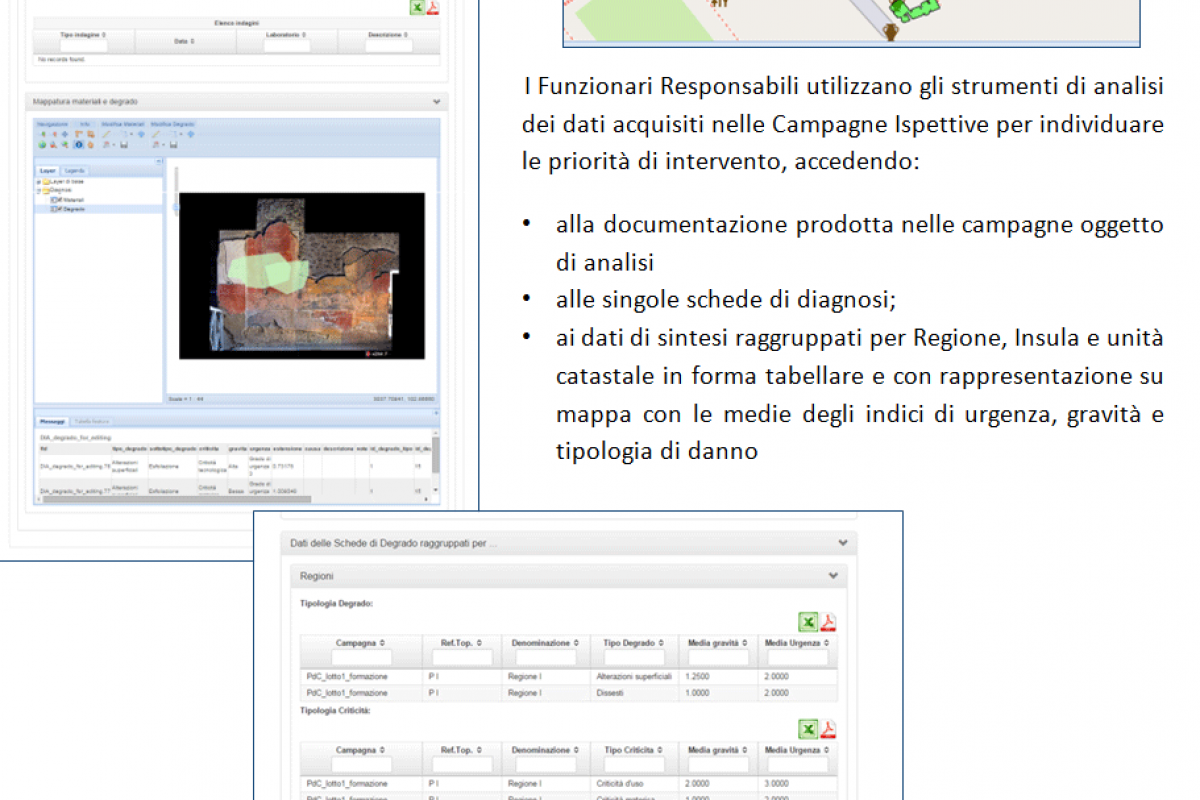Open the Messaggi tab

50,422
